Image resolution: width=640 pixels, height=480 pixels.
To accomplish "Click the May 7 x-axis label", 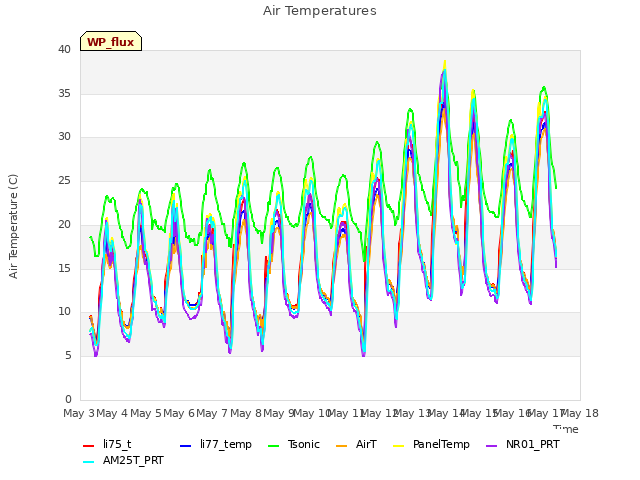I will (x=212, y=413).
